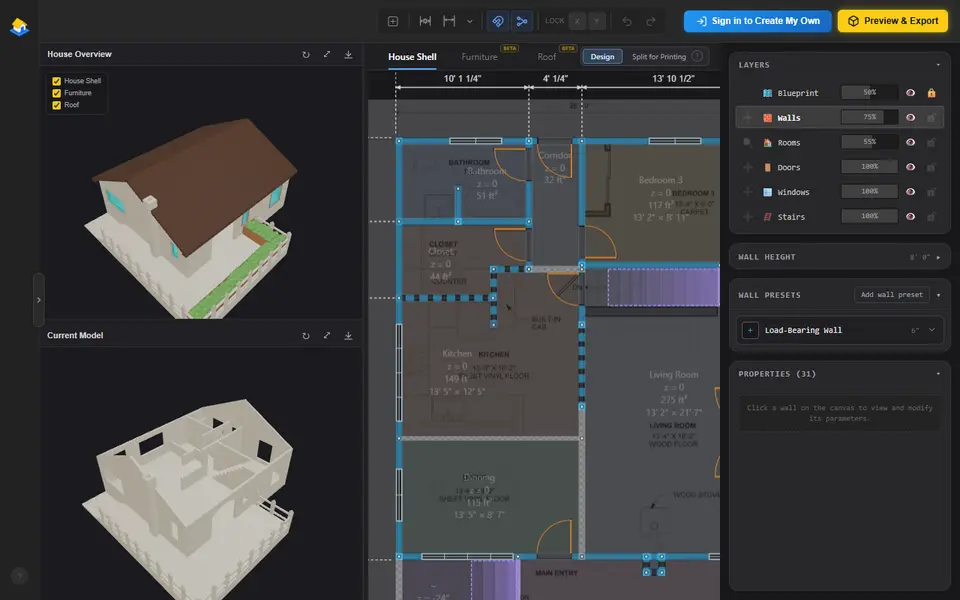960x600 pixels.
Task: Lock the Doors layer
Action: pyautogui.click(x=931, y=167)
